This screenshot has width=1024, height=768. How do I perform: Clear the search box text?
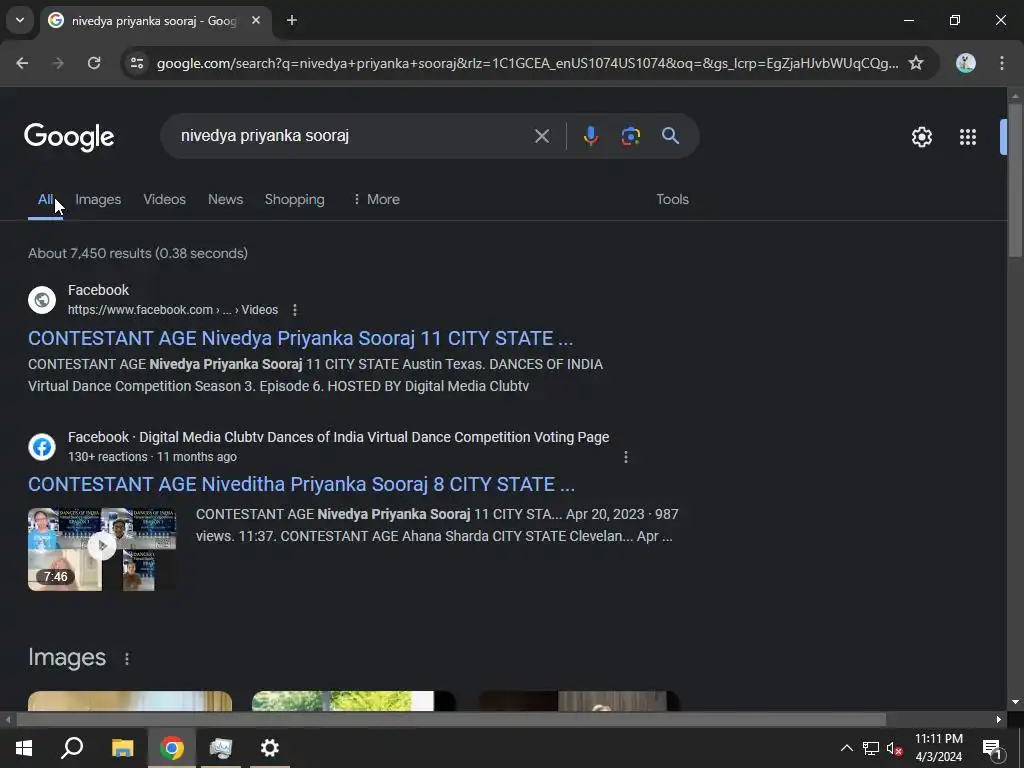click(x=541, y=136)
